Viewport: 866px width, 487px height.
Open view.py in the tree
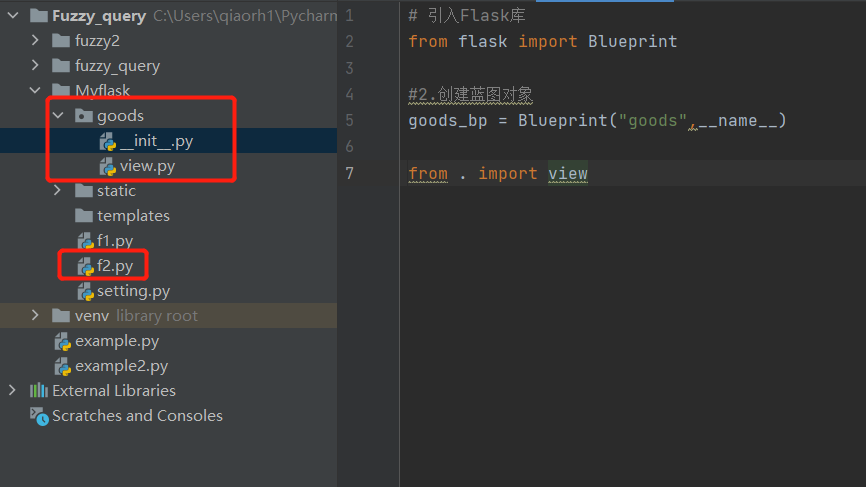pos(147,166)
